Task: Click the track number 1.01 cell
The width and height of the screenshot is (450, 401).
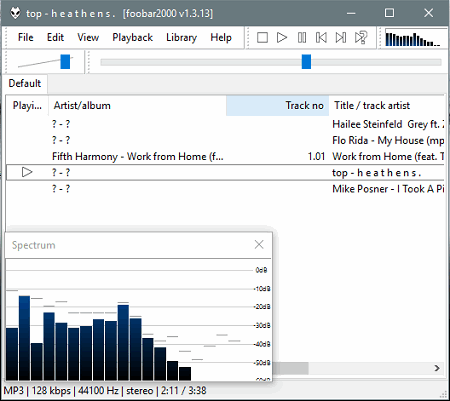Action: [316, 156]
